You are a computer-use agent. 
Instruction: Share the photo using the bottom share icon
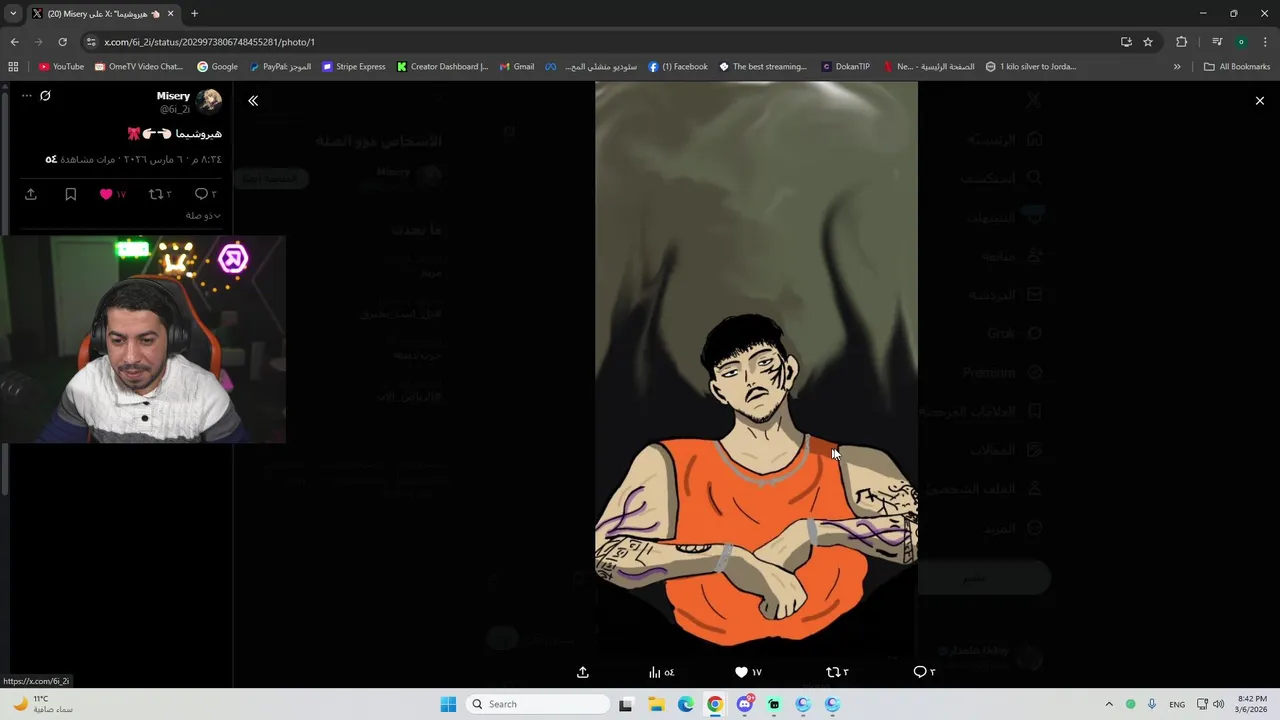click(583, 672)
